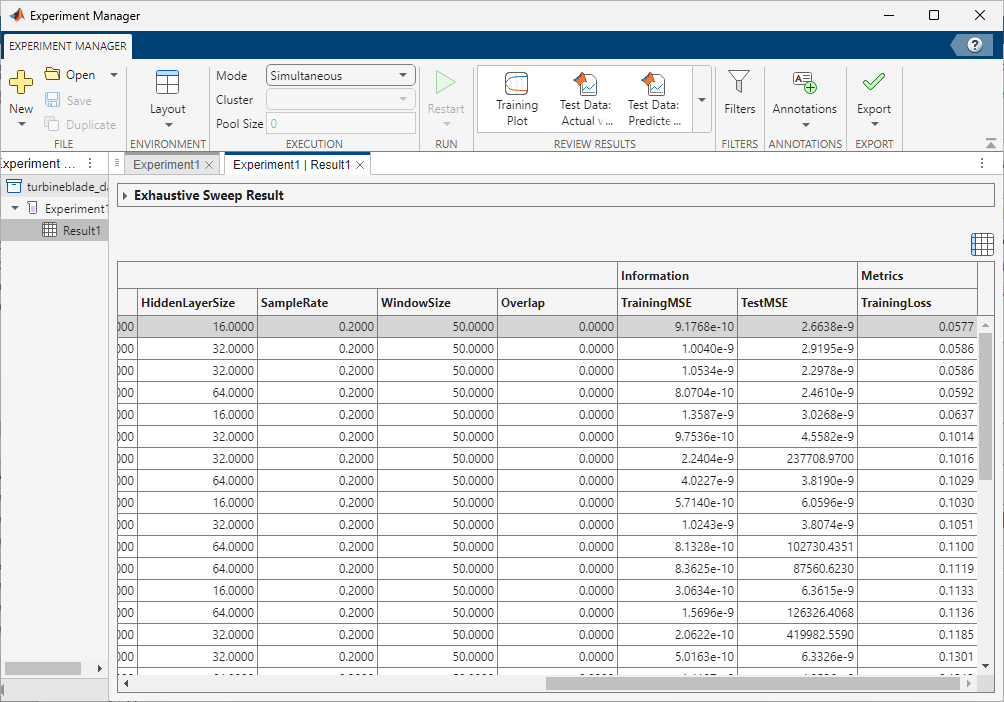
Task: Open the table column selection icon
Action: (x=981, y=243)
